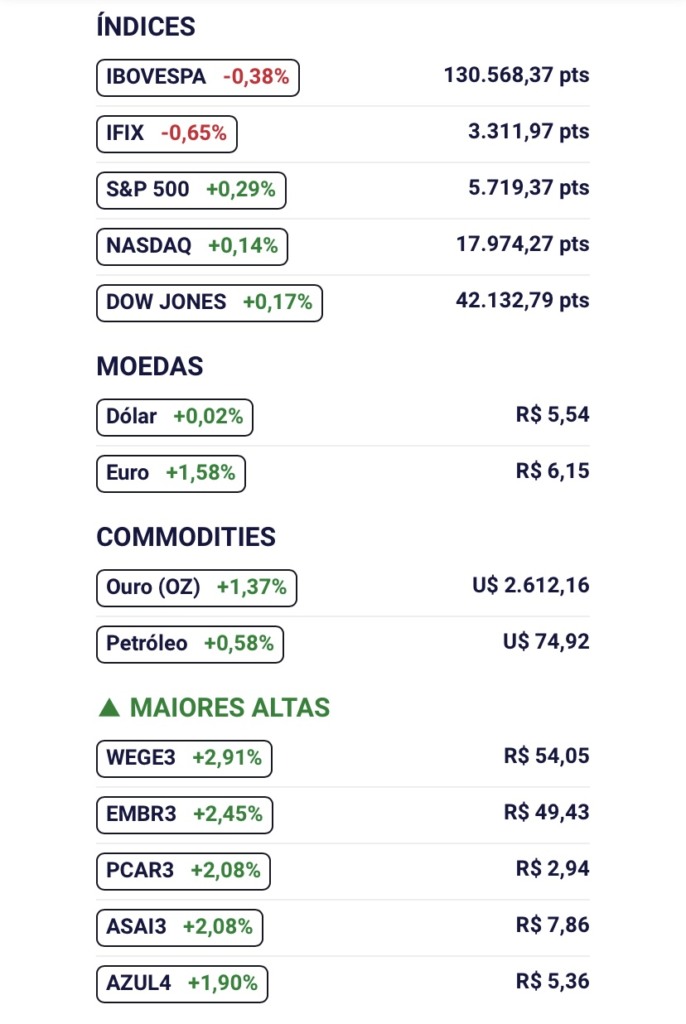Open the ASAI3 stock badge
The image size is (686, 1024).
pyautogui.click(x=179, y=927)
